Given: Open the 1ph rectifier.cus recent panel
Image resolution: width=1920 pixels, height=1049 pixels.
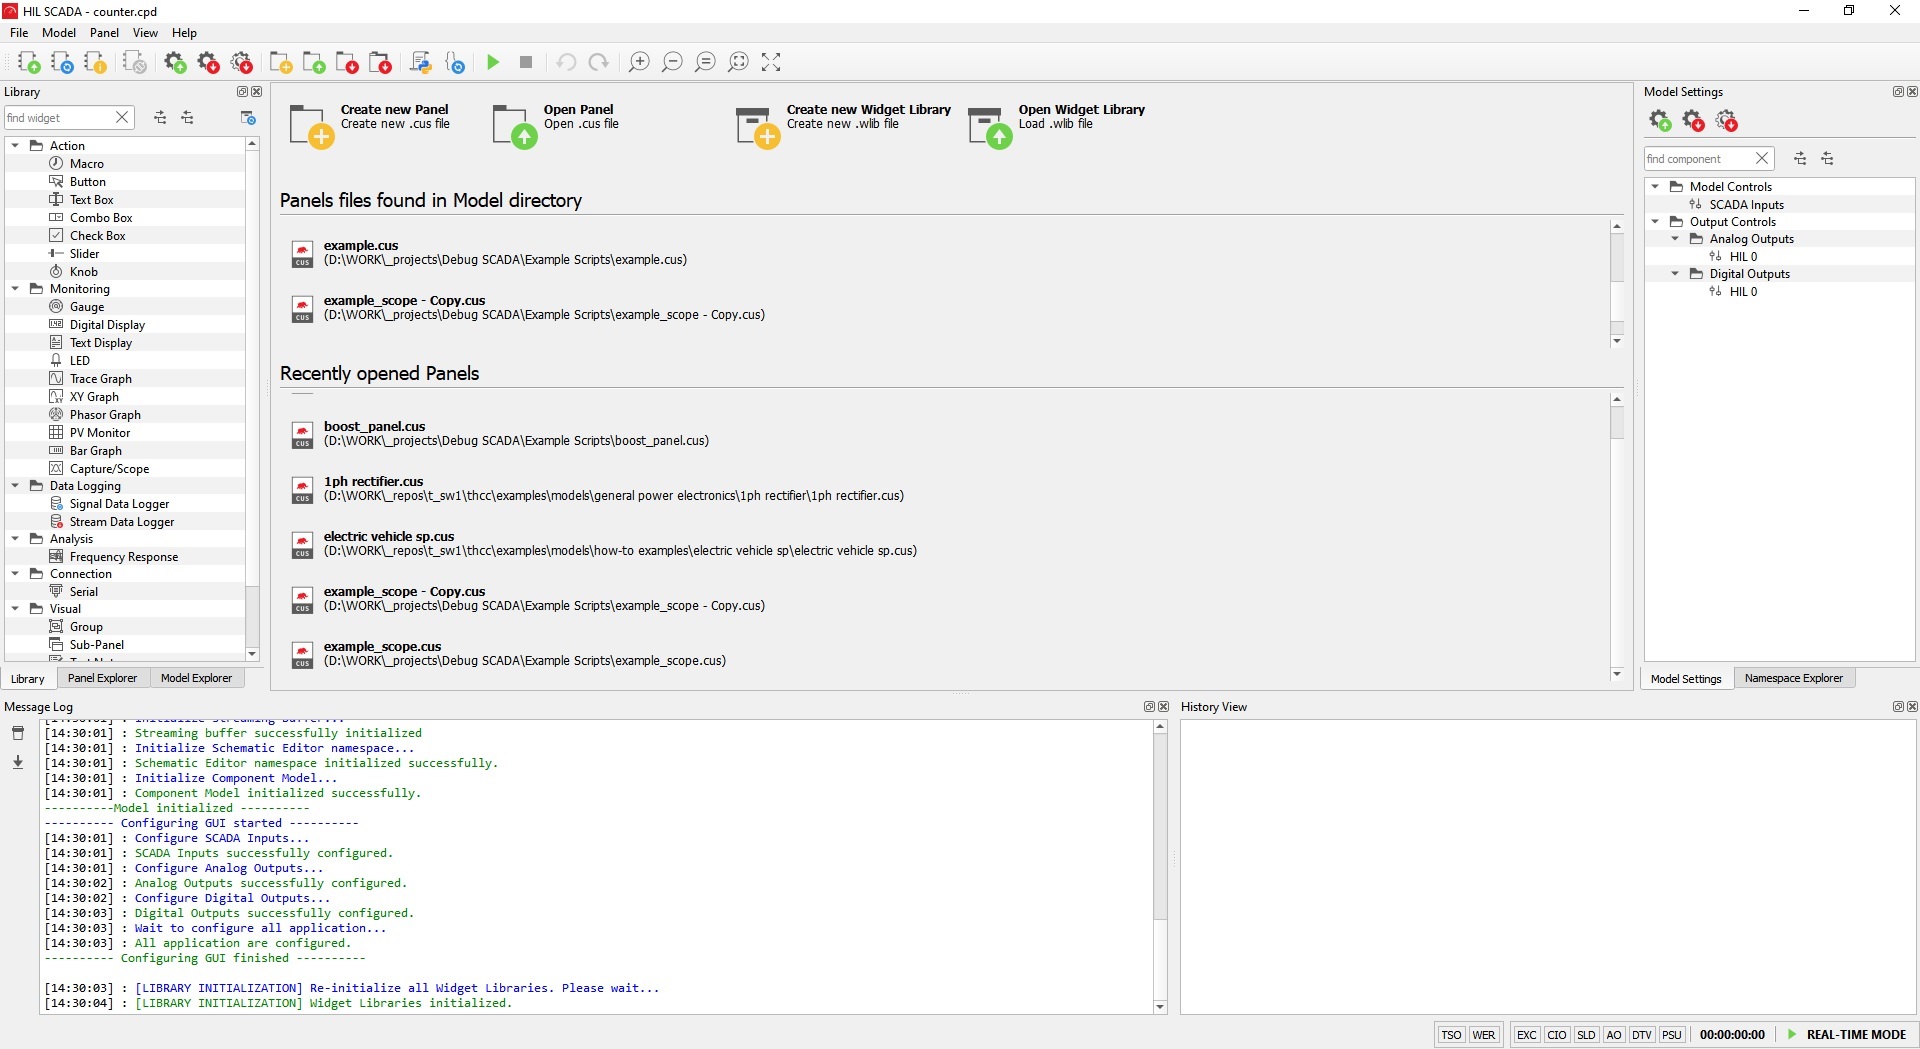Looking at the screenshot, I should pos(373,482).
